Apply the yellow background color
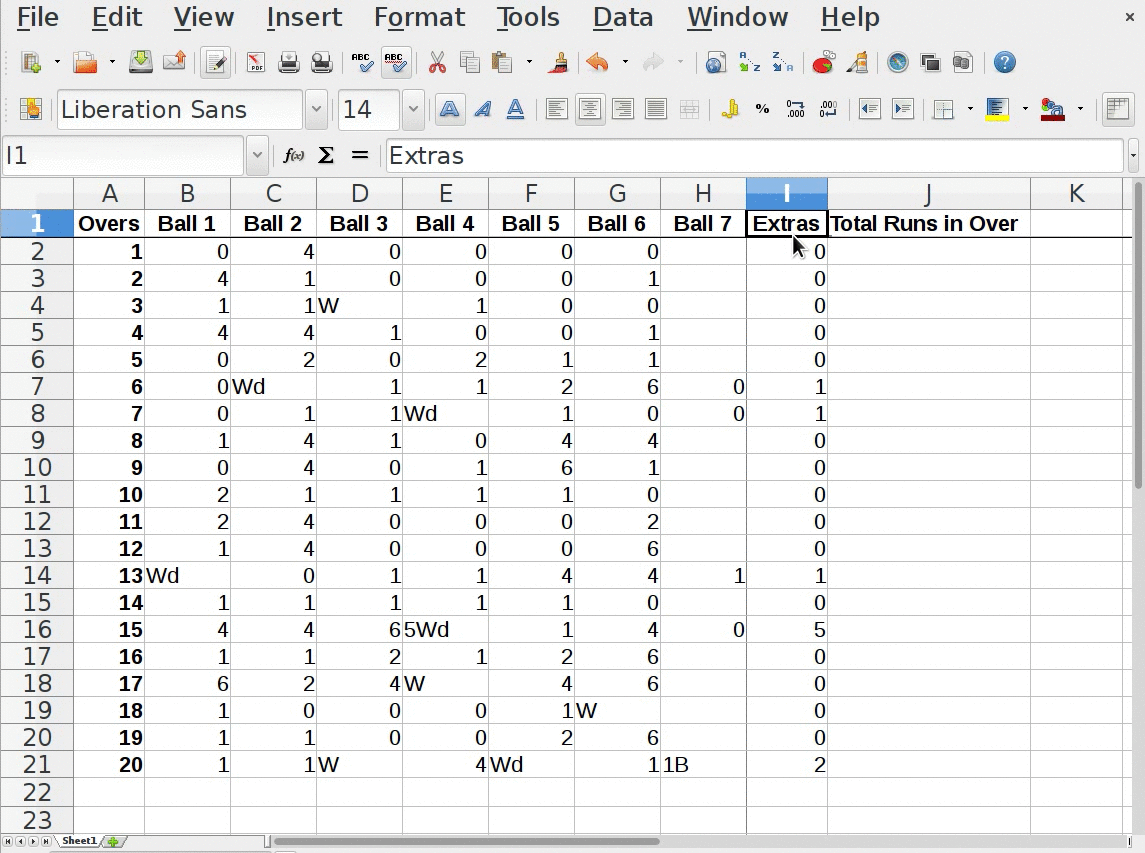 (x=997, y=110)
